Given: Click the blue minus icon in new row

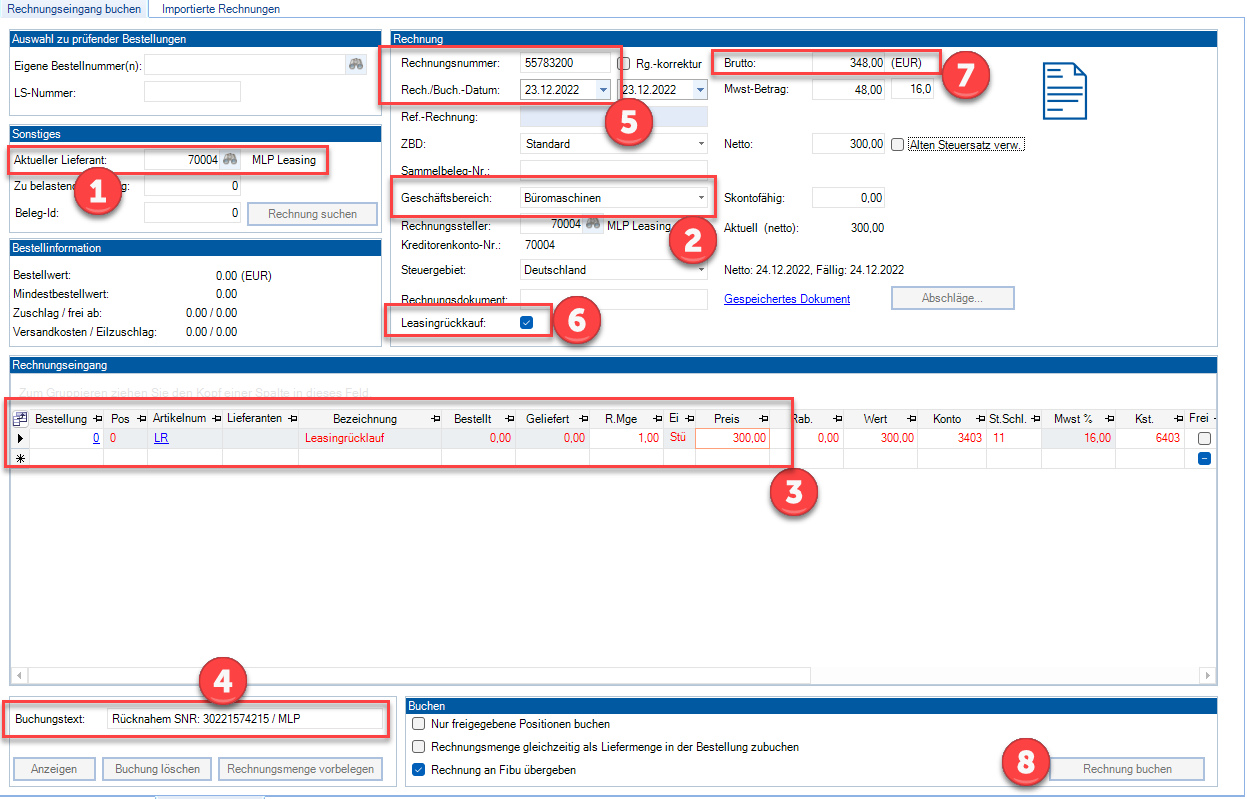Looking at the screenshot, I should tap(1205, 458).
